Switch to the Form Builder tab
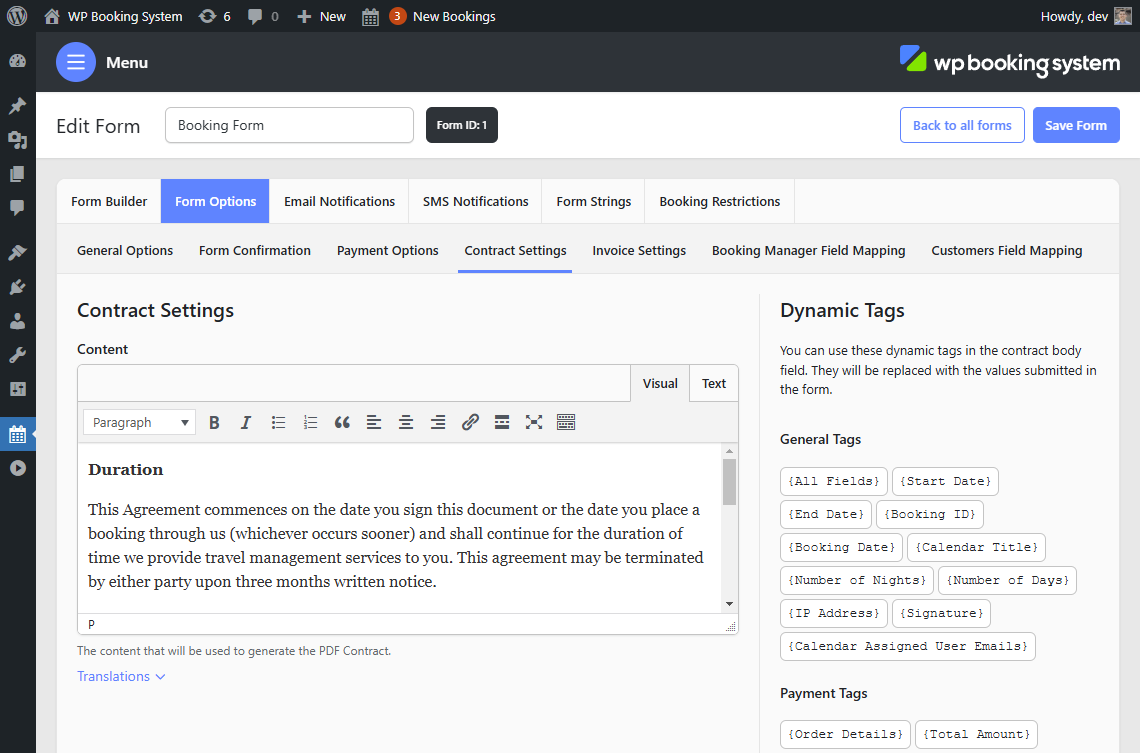 coord(109,201)
